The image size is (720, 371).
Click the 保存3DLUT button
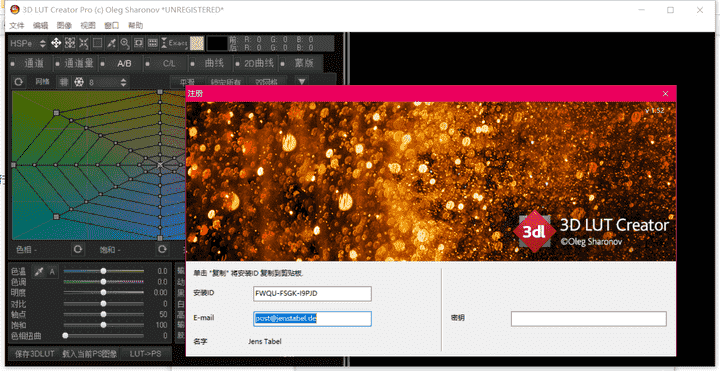click(x=35, y=354)
